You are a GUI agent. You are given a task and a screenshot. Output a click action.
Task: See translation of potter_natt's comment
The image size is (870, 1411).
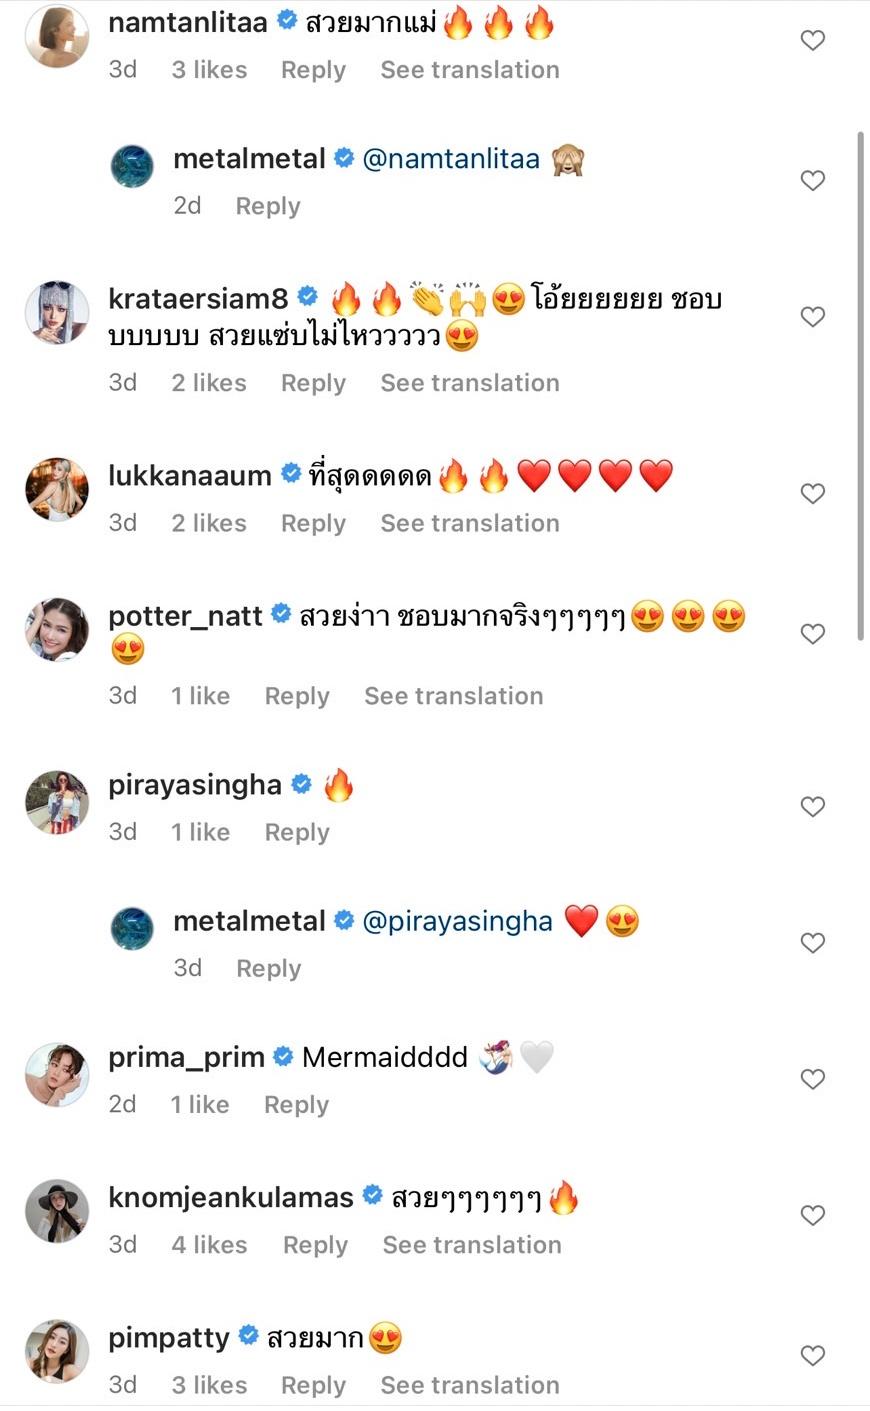pos(453,696)
